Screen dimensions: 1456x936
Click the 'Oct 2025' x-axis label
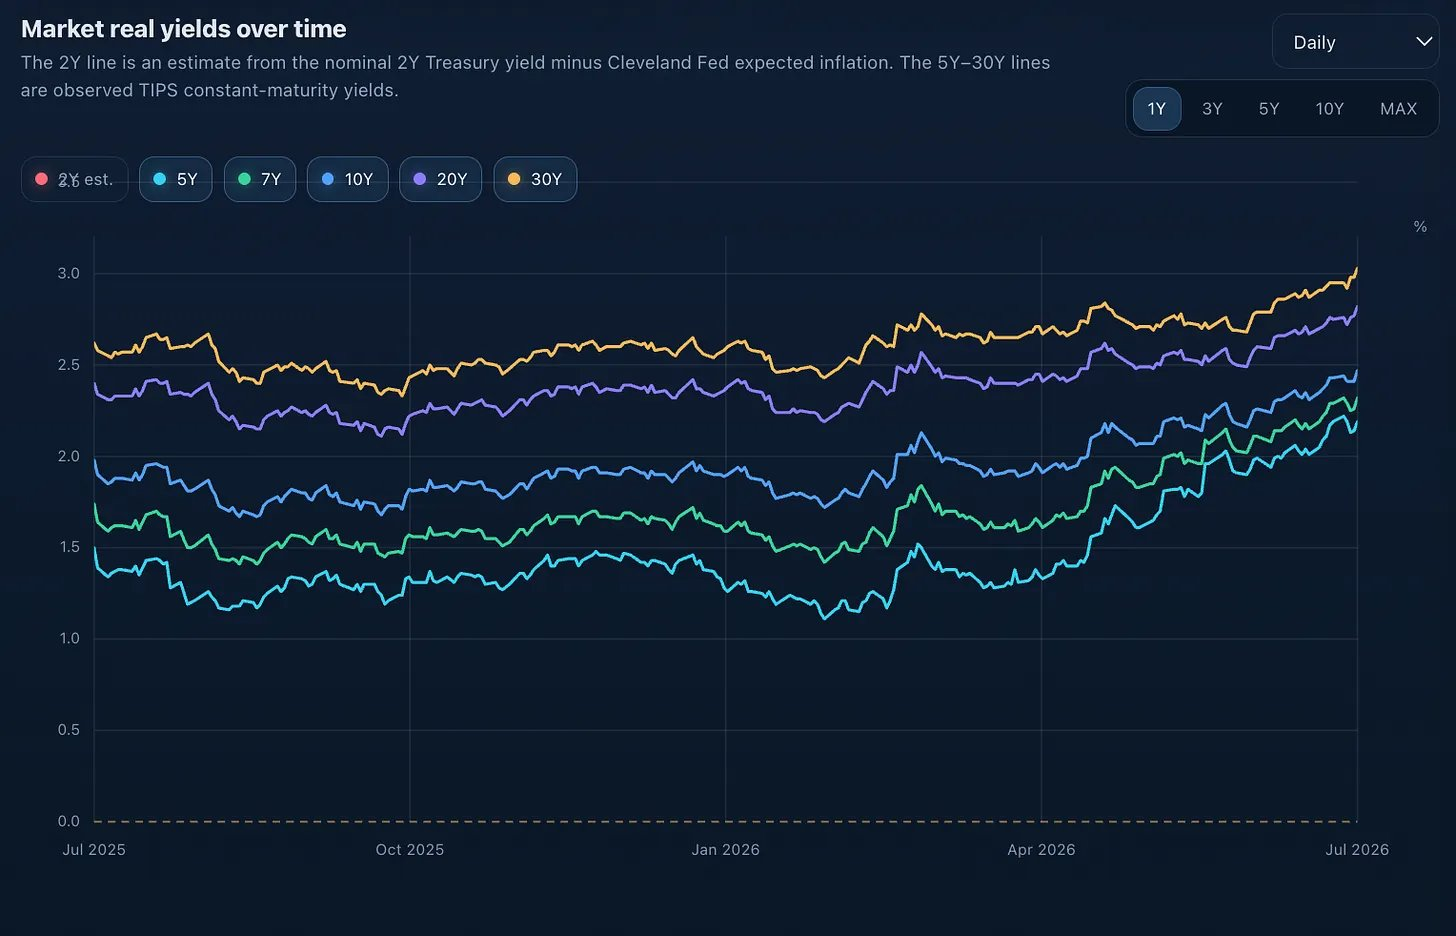click(x=410, y=850)
